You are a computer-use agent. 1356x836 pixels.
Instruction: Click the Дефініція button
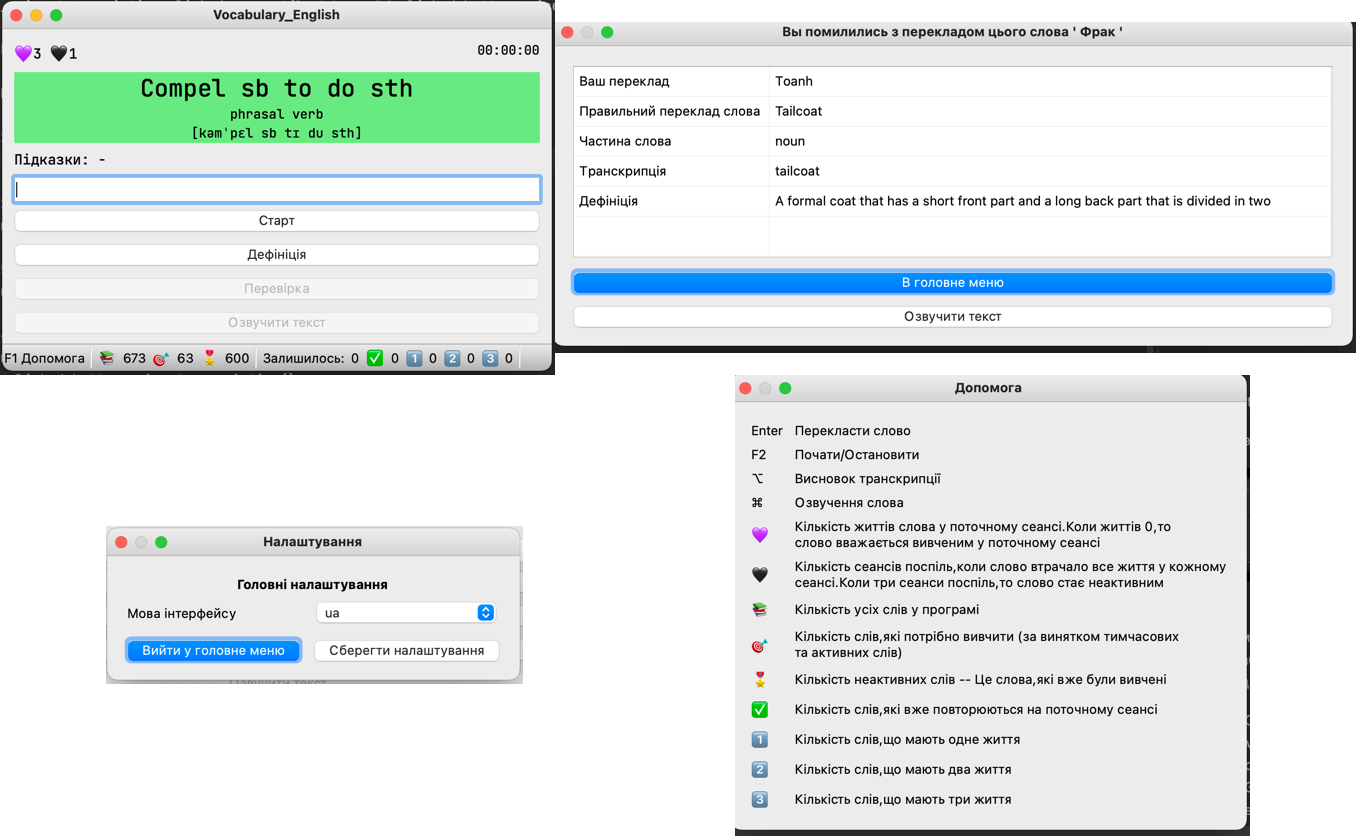pos(277,255)
